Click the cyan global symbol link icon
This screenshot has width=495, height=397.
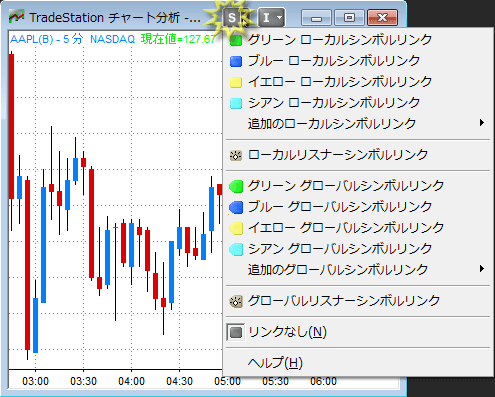[x=236, y=249]
